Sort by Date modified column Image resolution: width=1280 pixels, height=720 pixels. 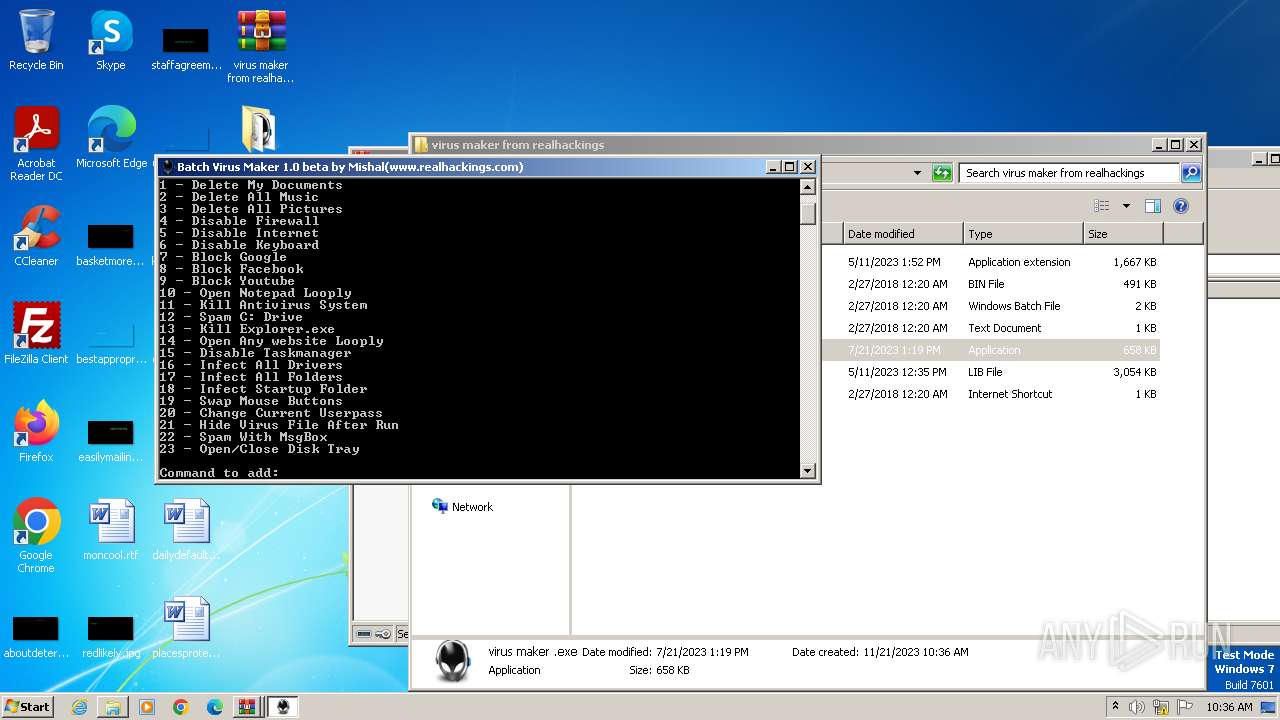pyautogui.click(x=903, y=234)
